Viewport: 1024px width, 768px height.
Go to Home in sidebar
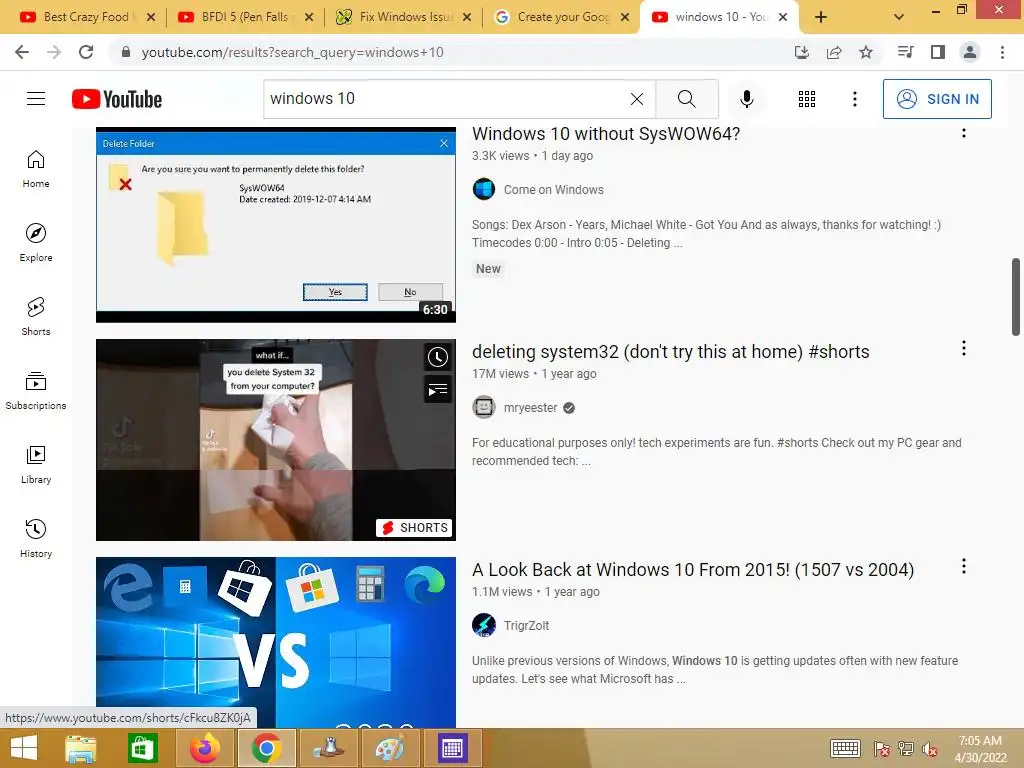(36, 169)
